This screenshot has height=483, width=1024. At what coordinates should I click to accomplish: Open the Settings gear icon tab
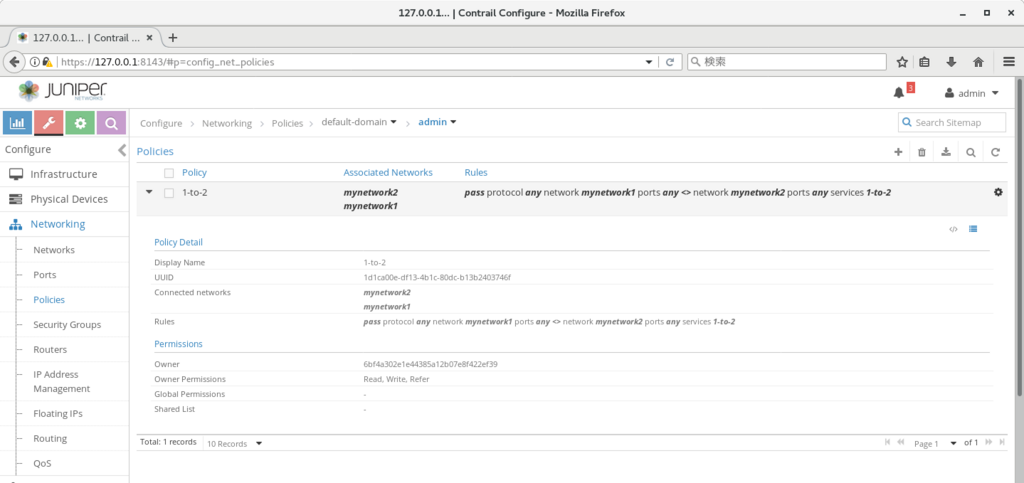tap(80, 123)
